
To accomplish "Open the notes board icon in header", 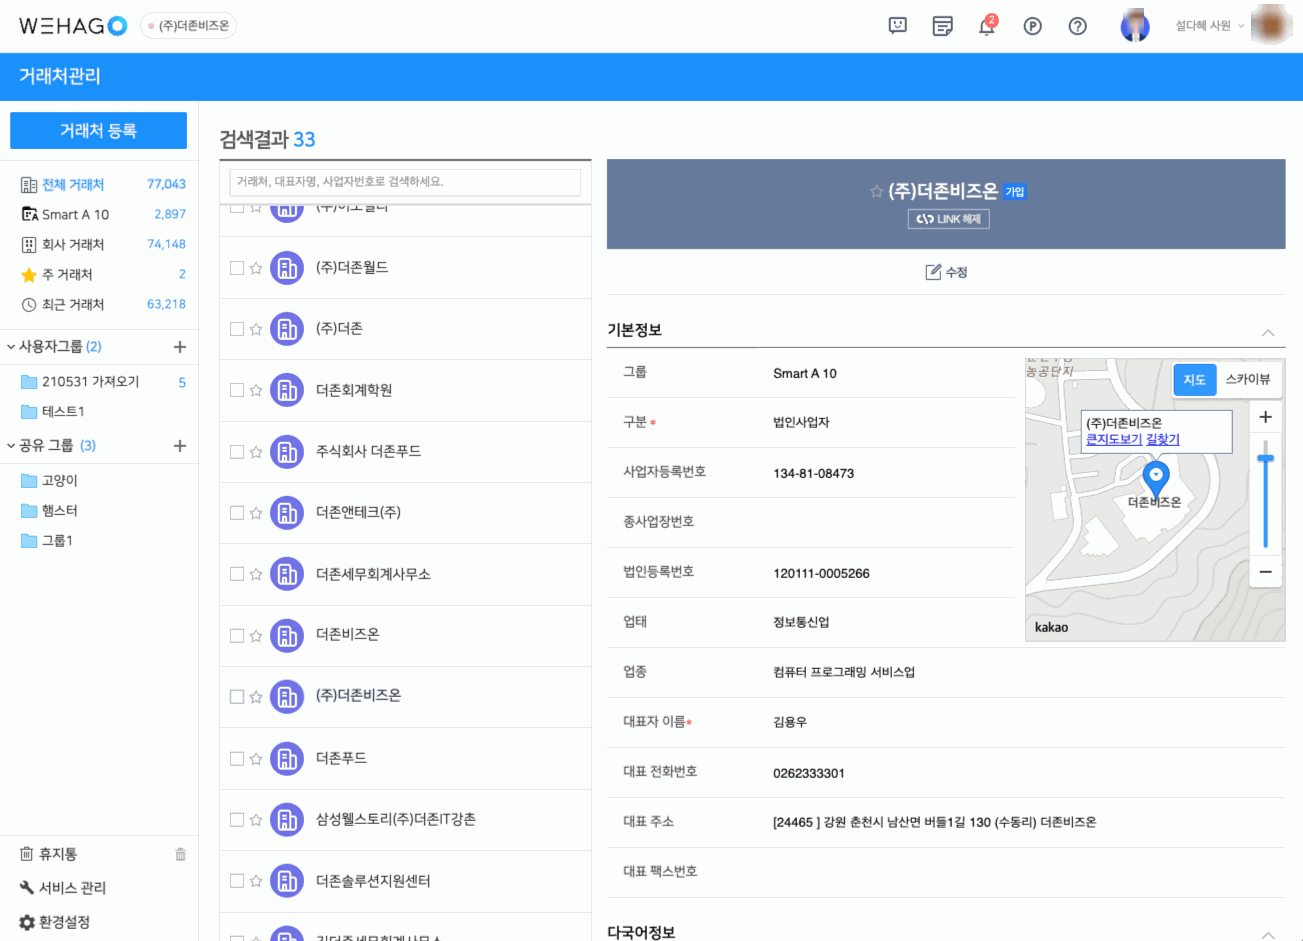I will 942,26.
